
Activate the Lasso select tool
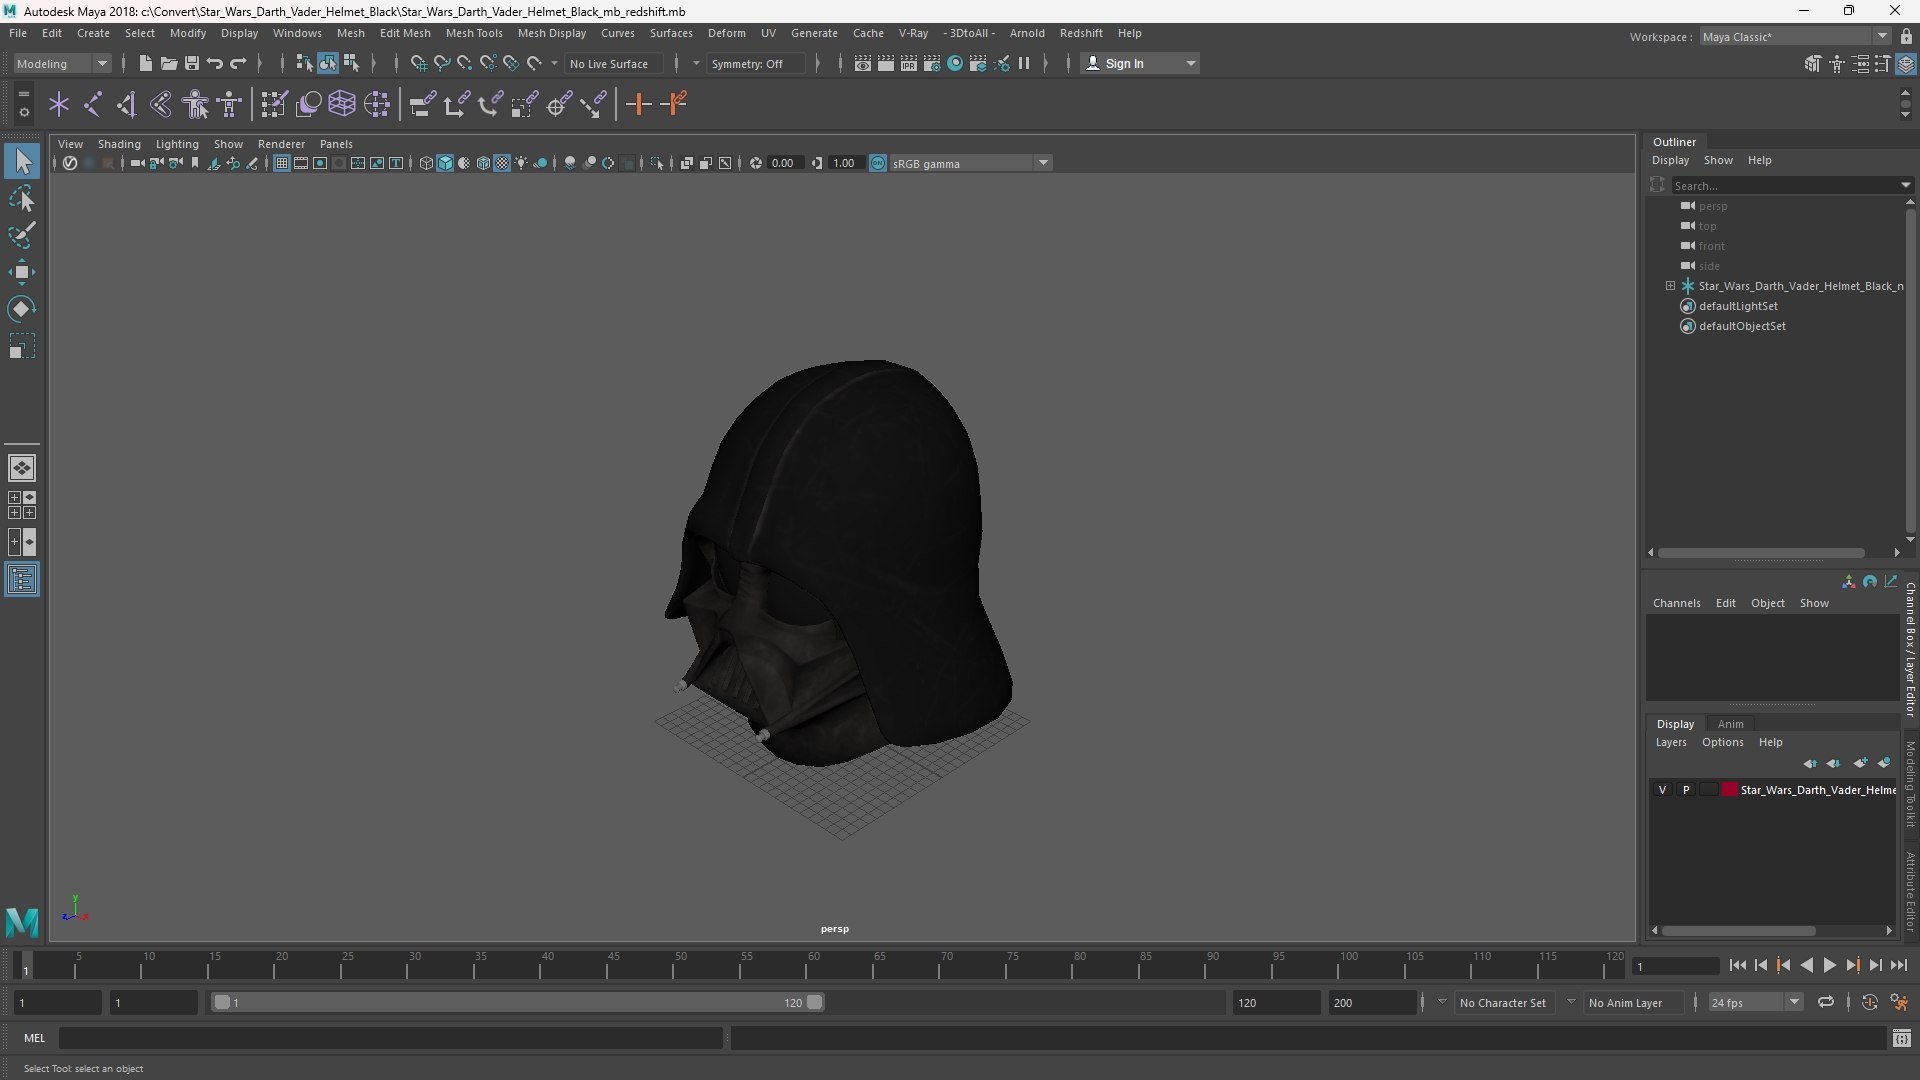coord(22,198)
